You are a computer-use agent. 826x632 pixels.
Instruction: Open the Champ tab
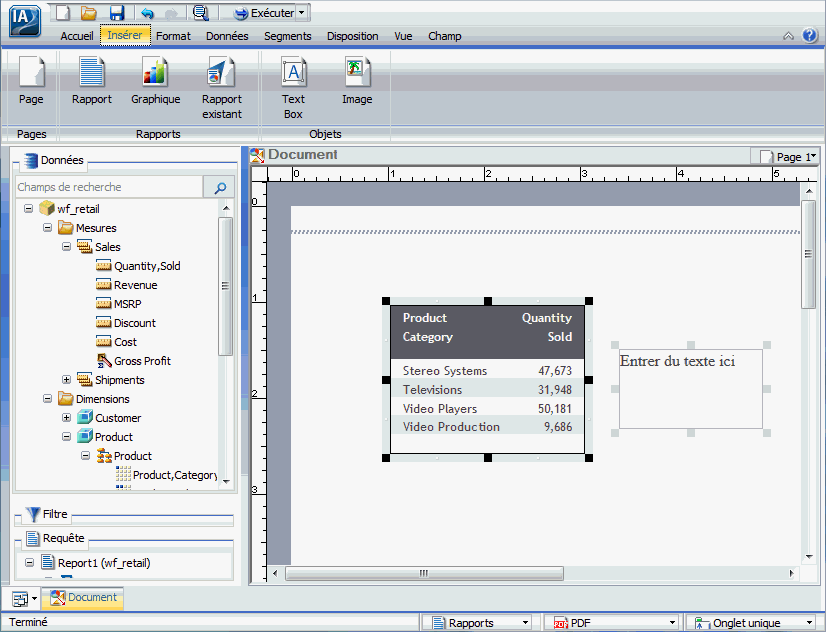tap(445, 36)
